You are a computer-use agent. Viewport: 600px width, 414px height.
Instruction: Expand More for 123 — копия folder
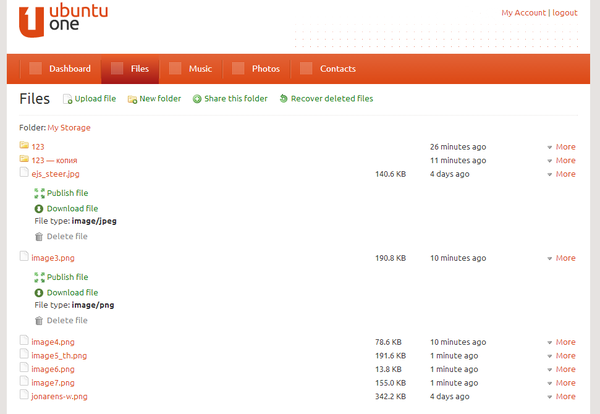[561, 161]
